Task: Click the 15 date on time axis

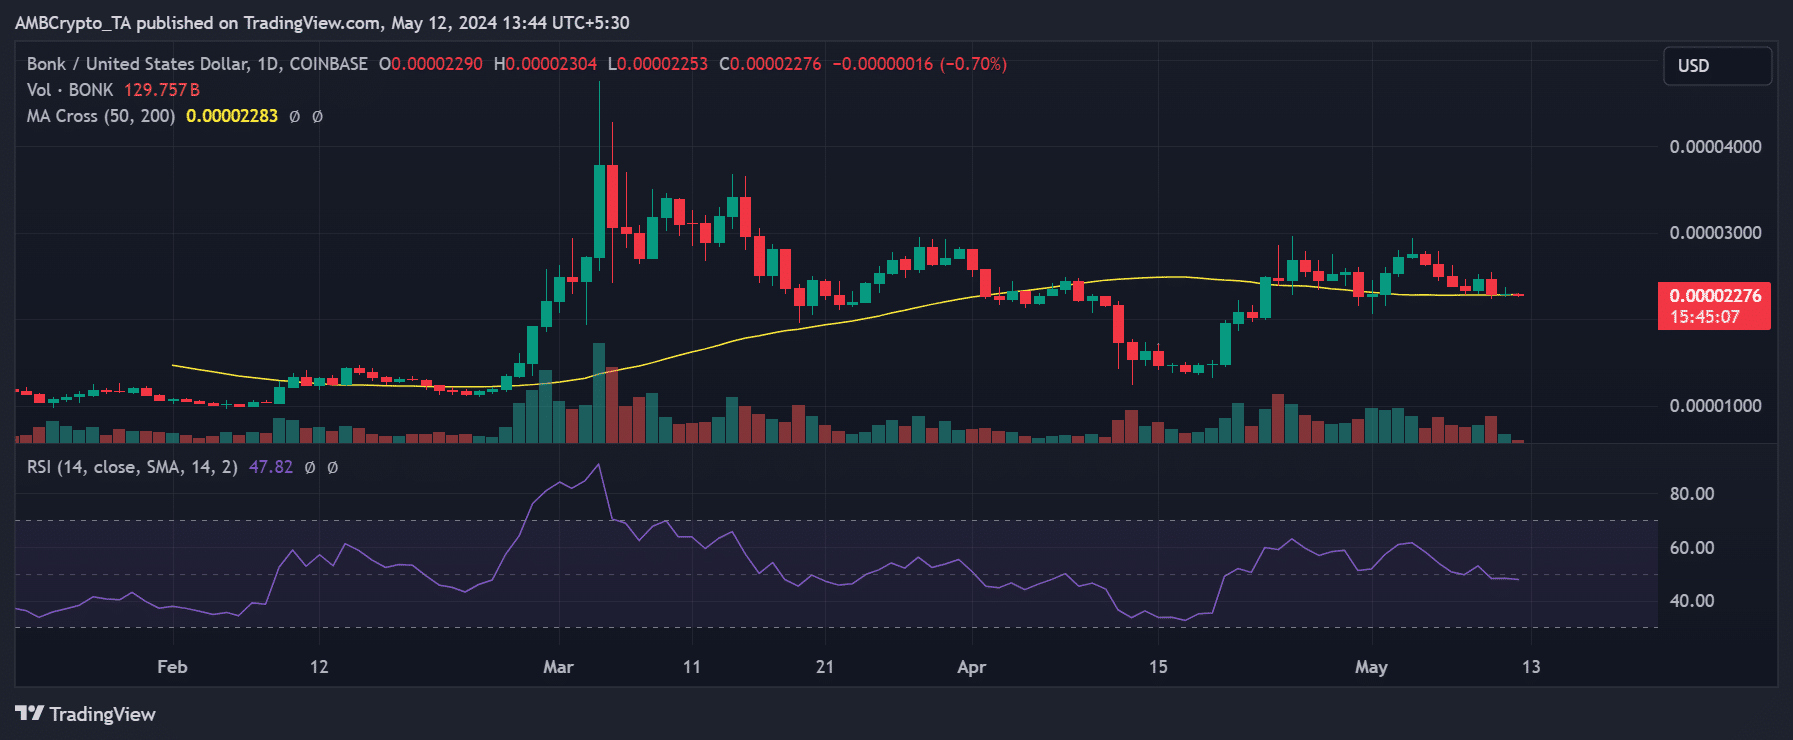Action: click(1158, 667)
